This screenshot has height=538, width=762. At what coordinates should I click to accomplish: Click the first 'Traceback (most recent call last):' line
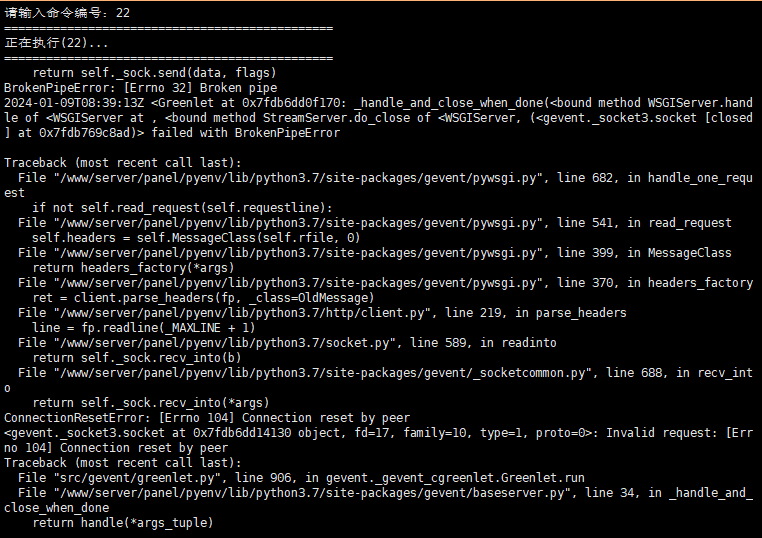point(122,163)
